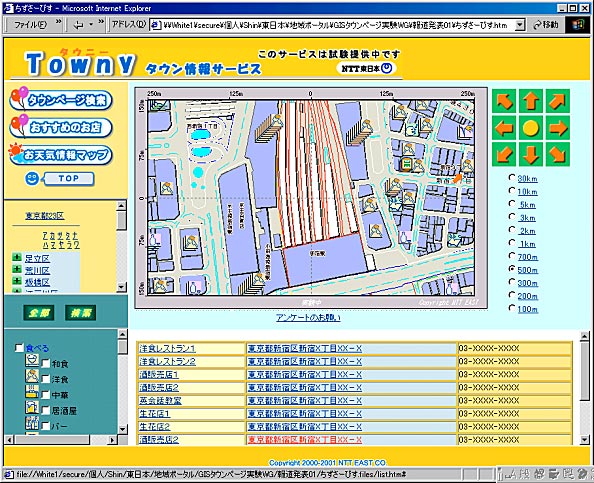The width and height of the screenshot is (594, 483).
Task: Click up arrow of ward list scrollbar
Action: [121, 206]
